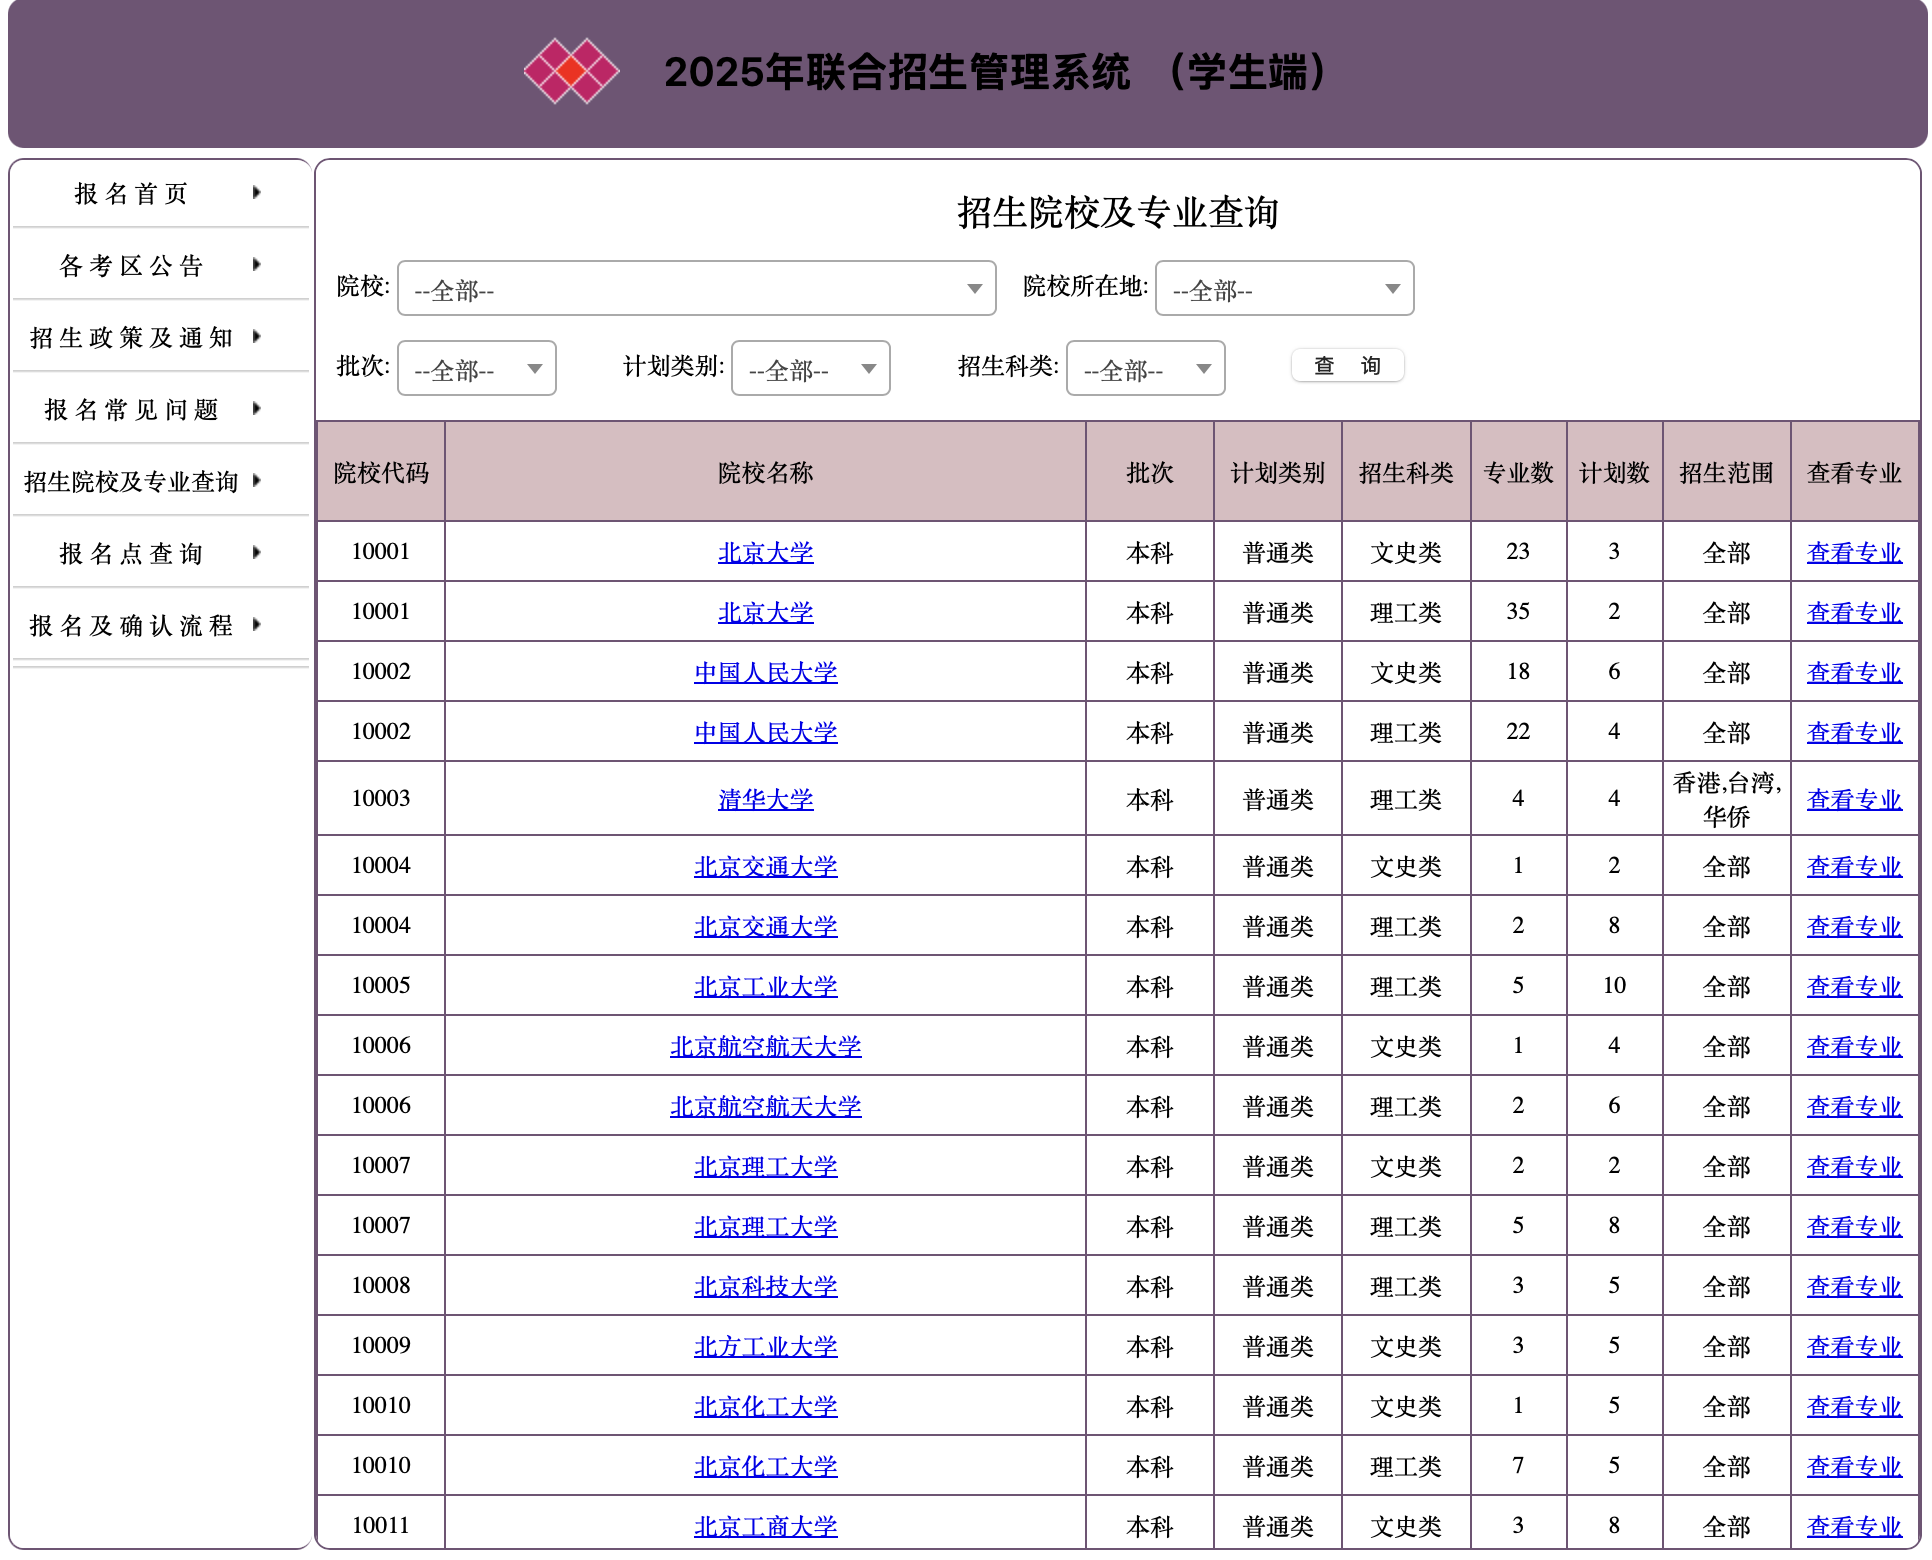Viewport: 1932px width, 1560px height.
Task: Click 查看专业 for 北京大学 理工类
Action: coord(1855,612)
